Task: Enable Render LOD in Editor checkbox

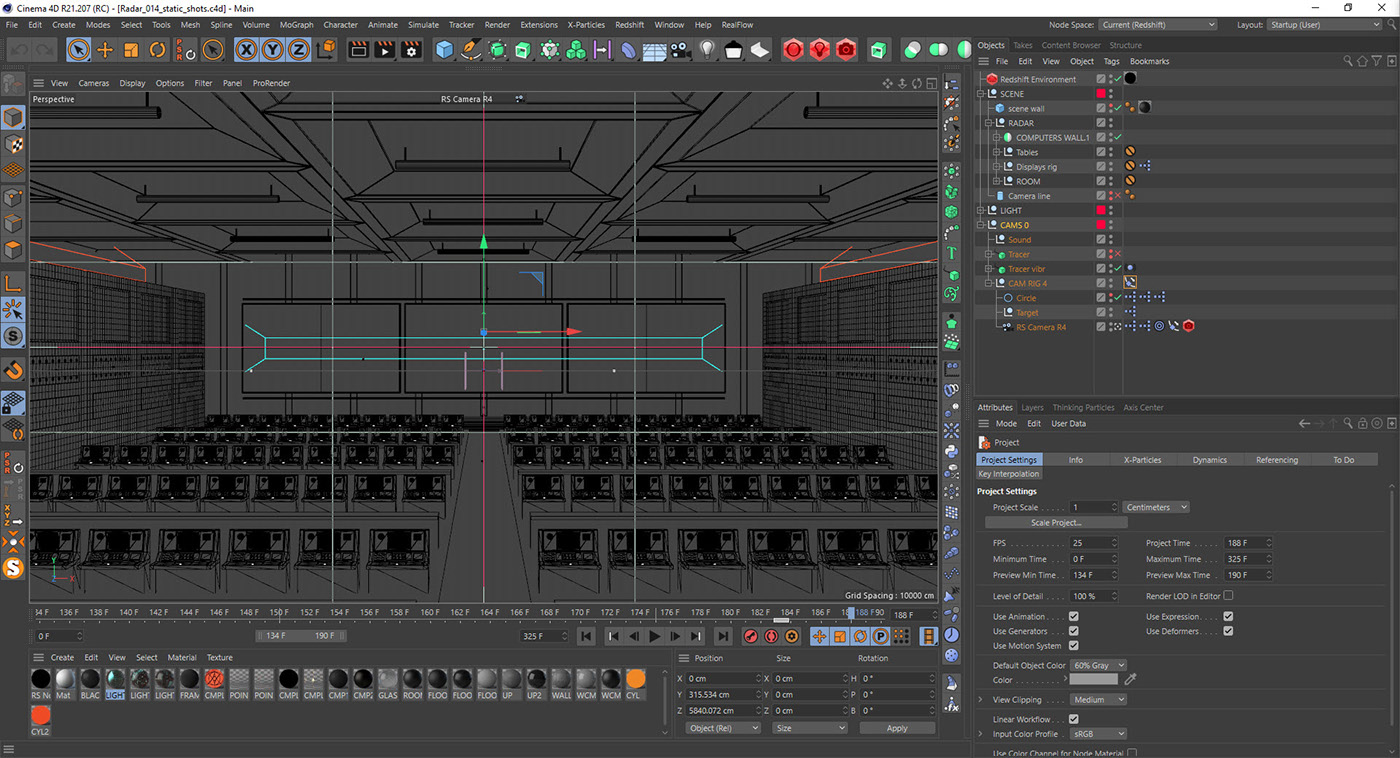Action: coord(1228,596)
